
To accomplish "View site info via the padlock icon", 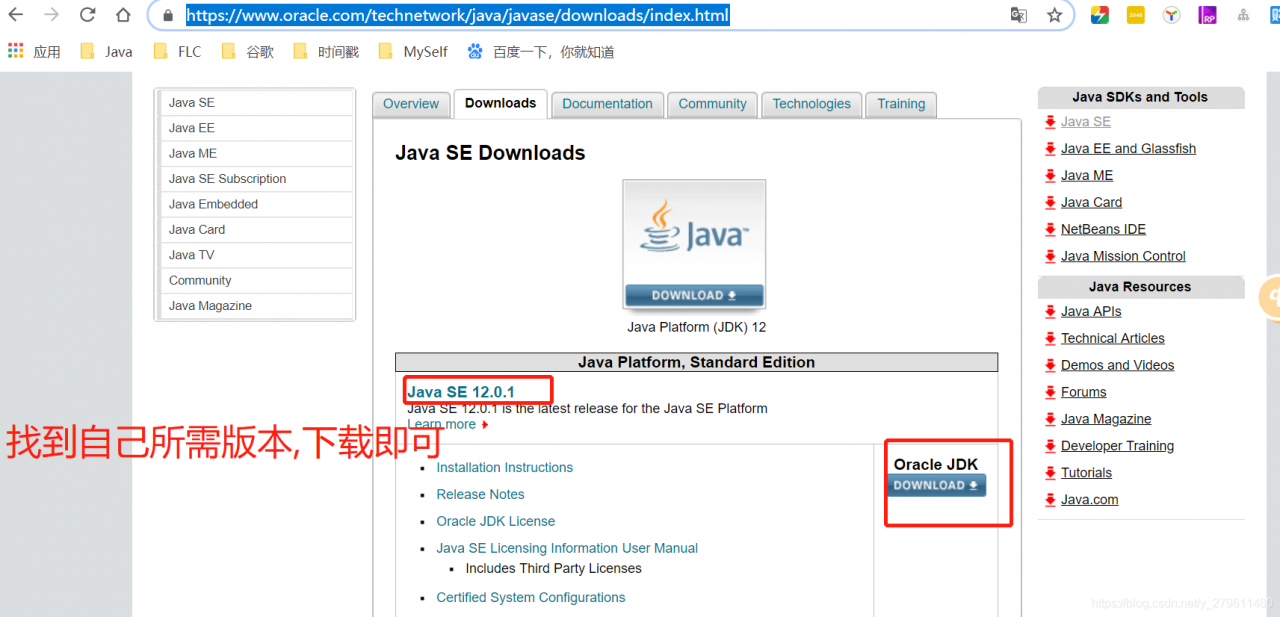I will tap(168, 16).
